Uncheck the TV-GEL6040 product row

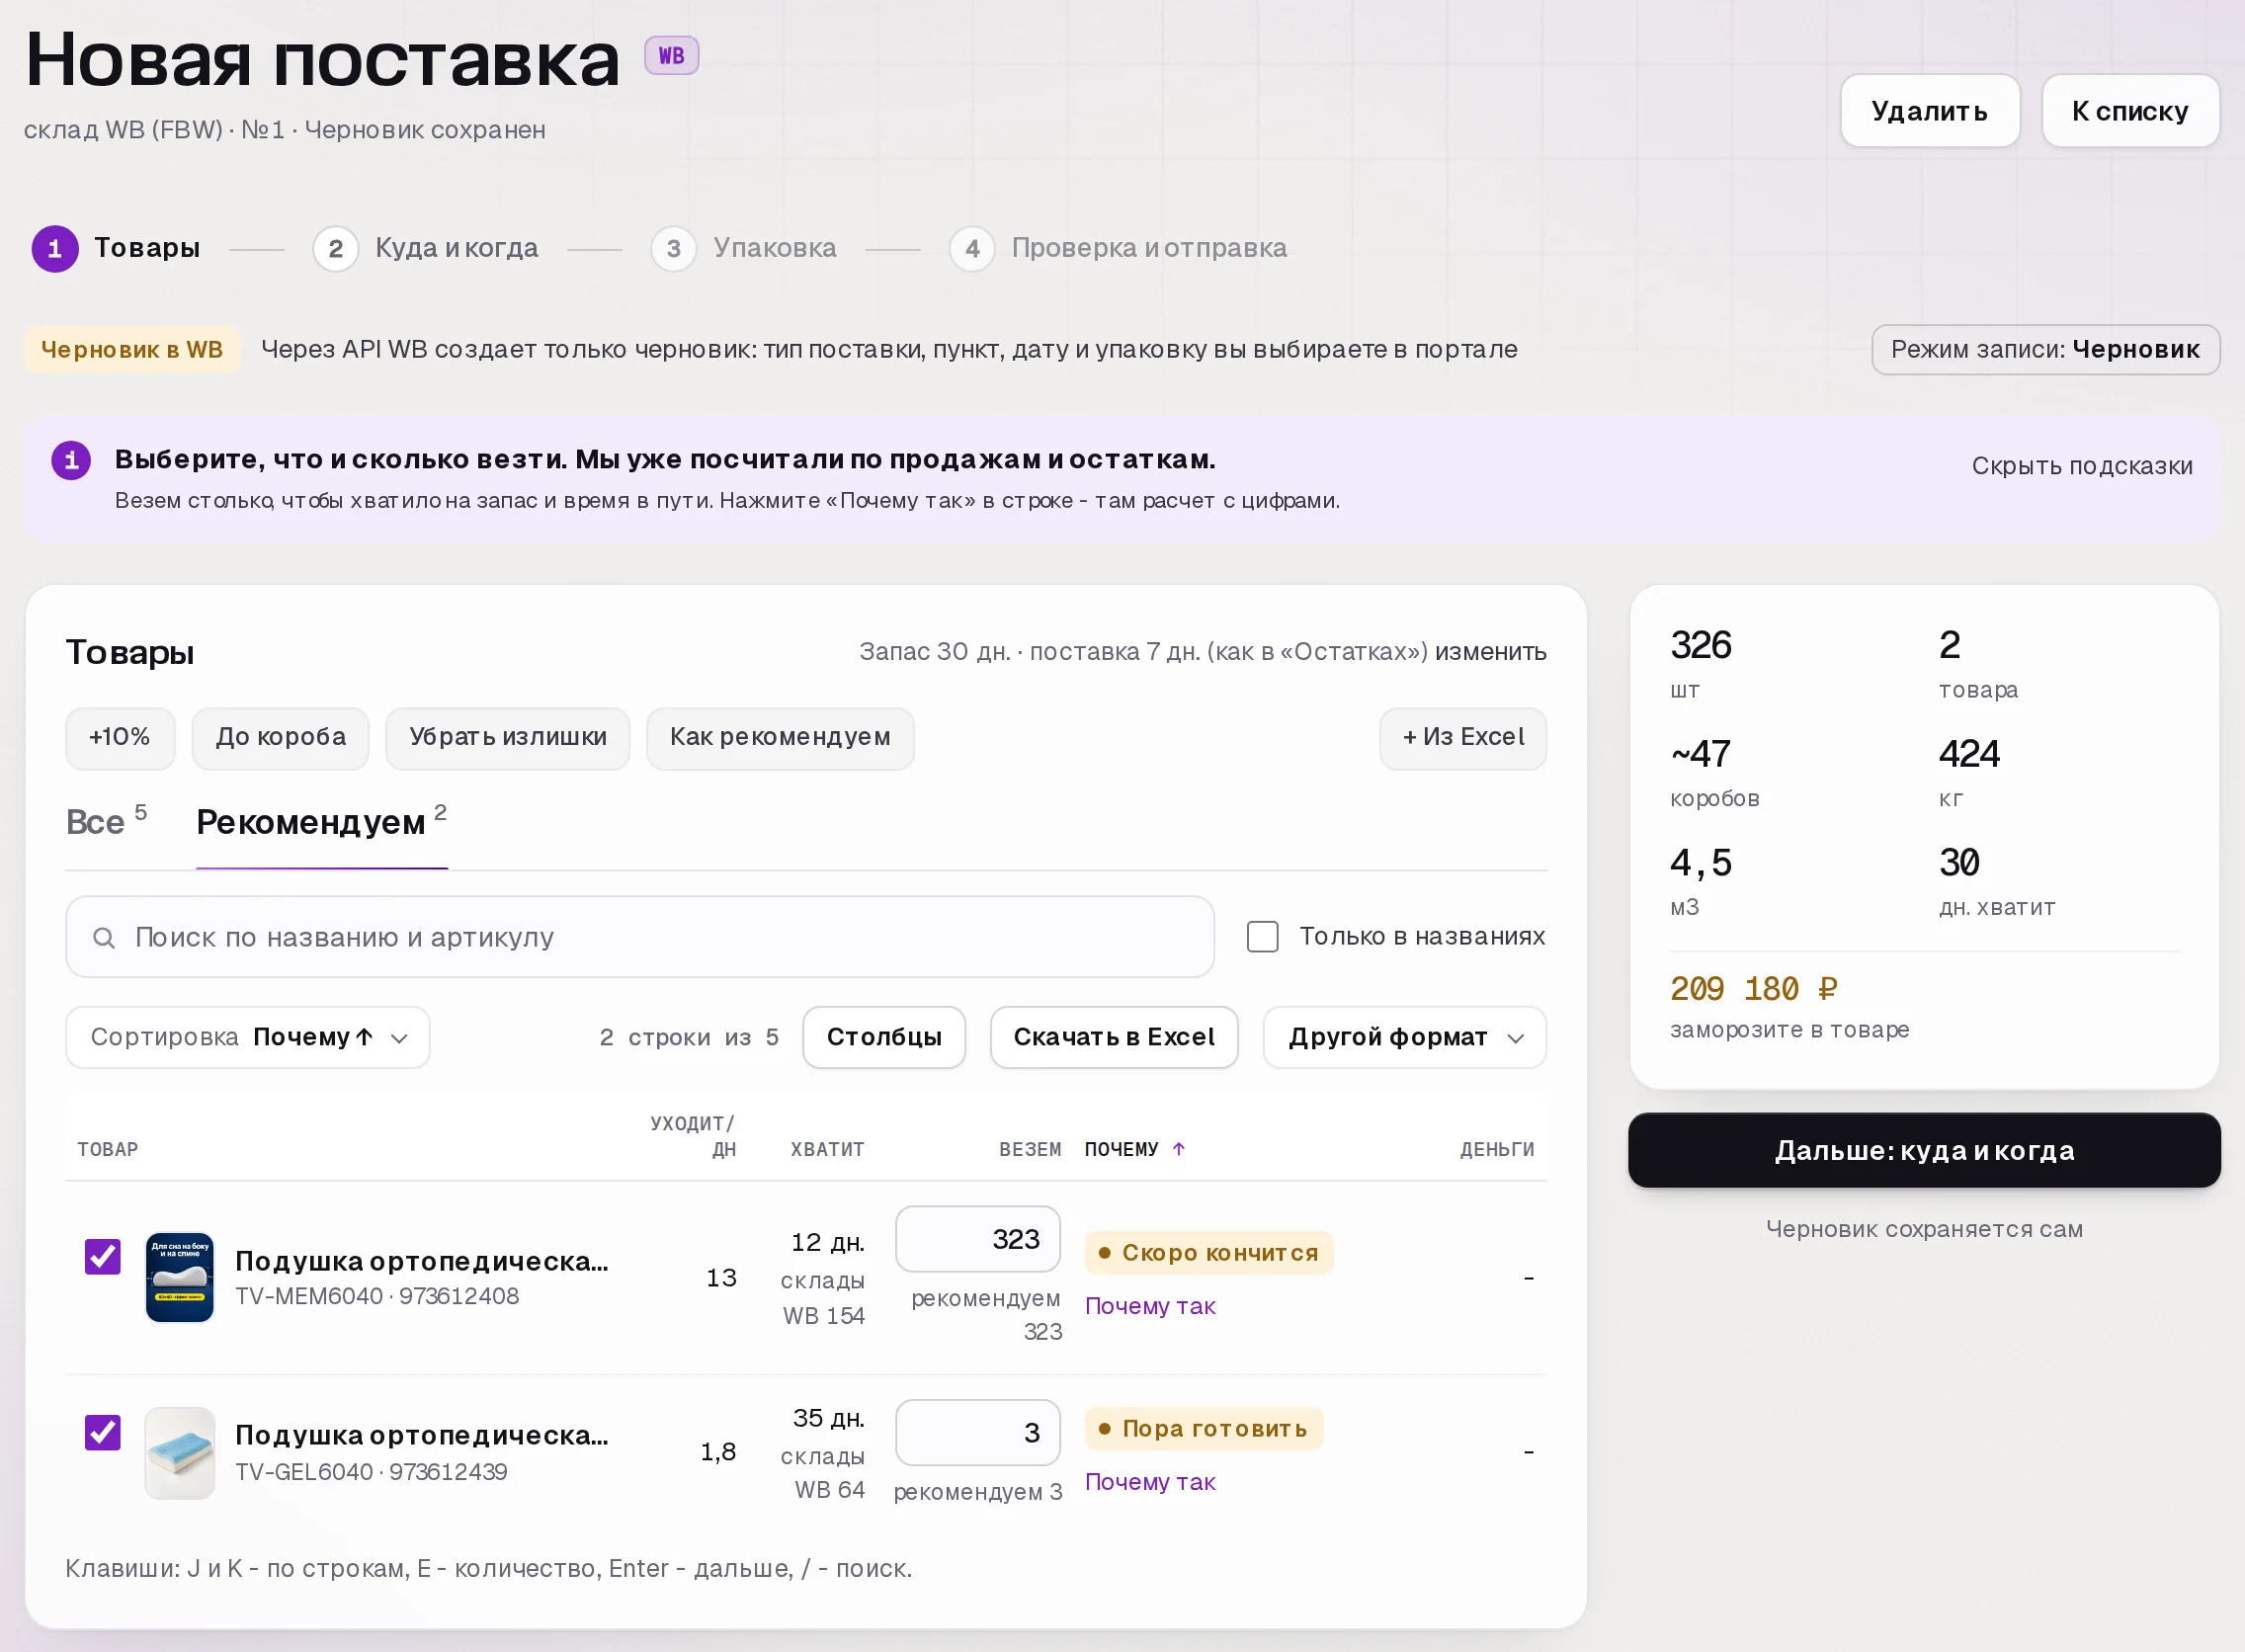click(x=102, y=1432)
